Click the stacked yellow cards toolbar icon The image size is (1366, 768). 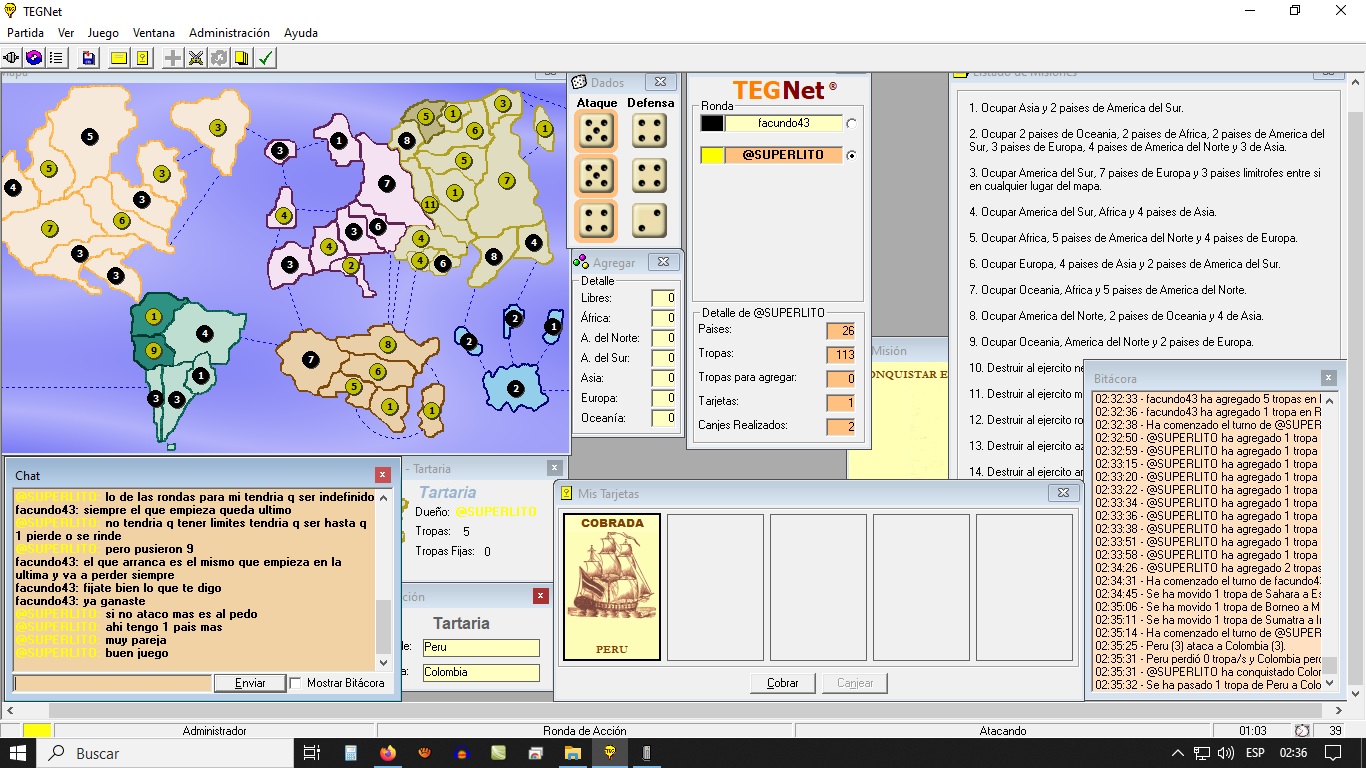242,58
